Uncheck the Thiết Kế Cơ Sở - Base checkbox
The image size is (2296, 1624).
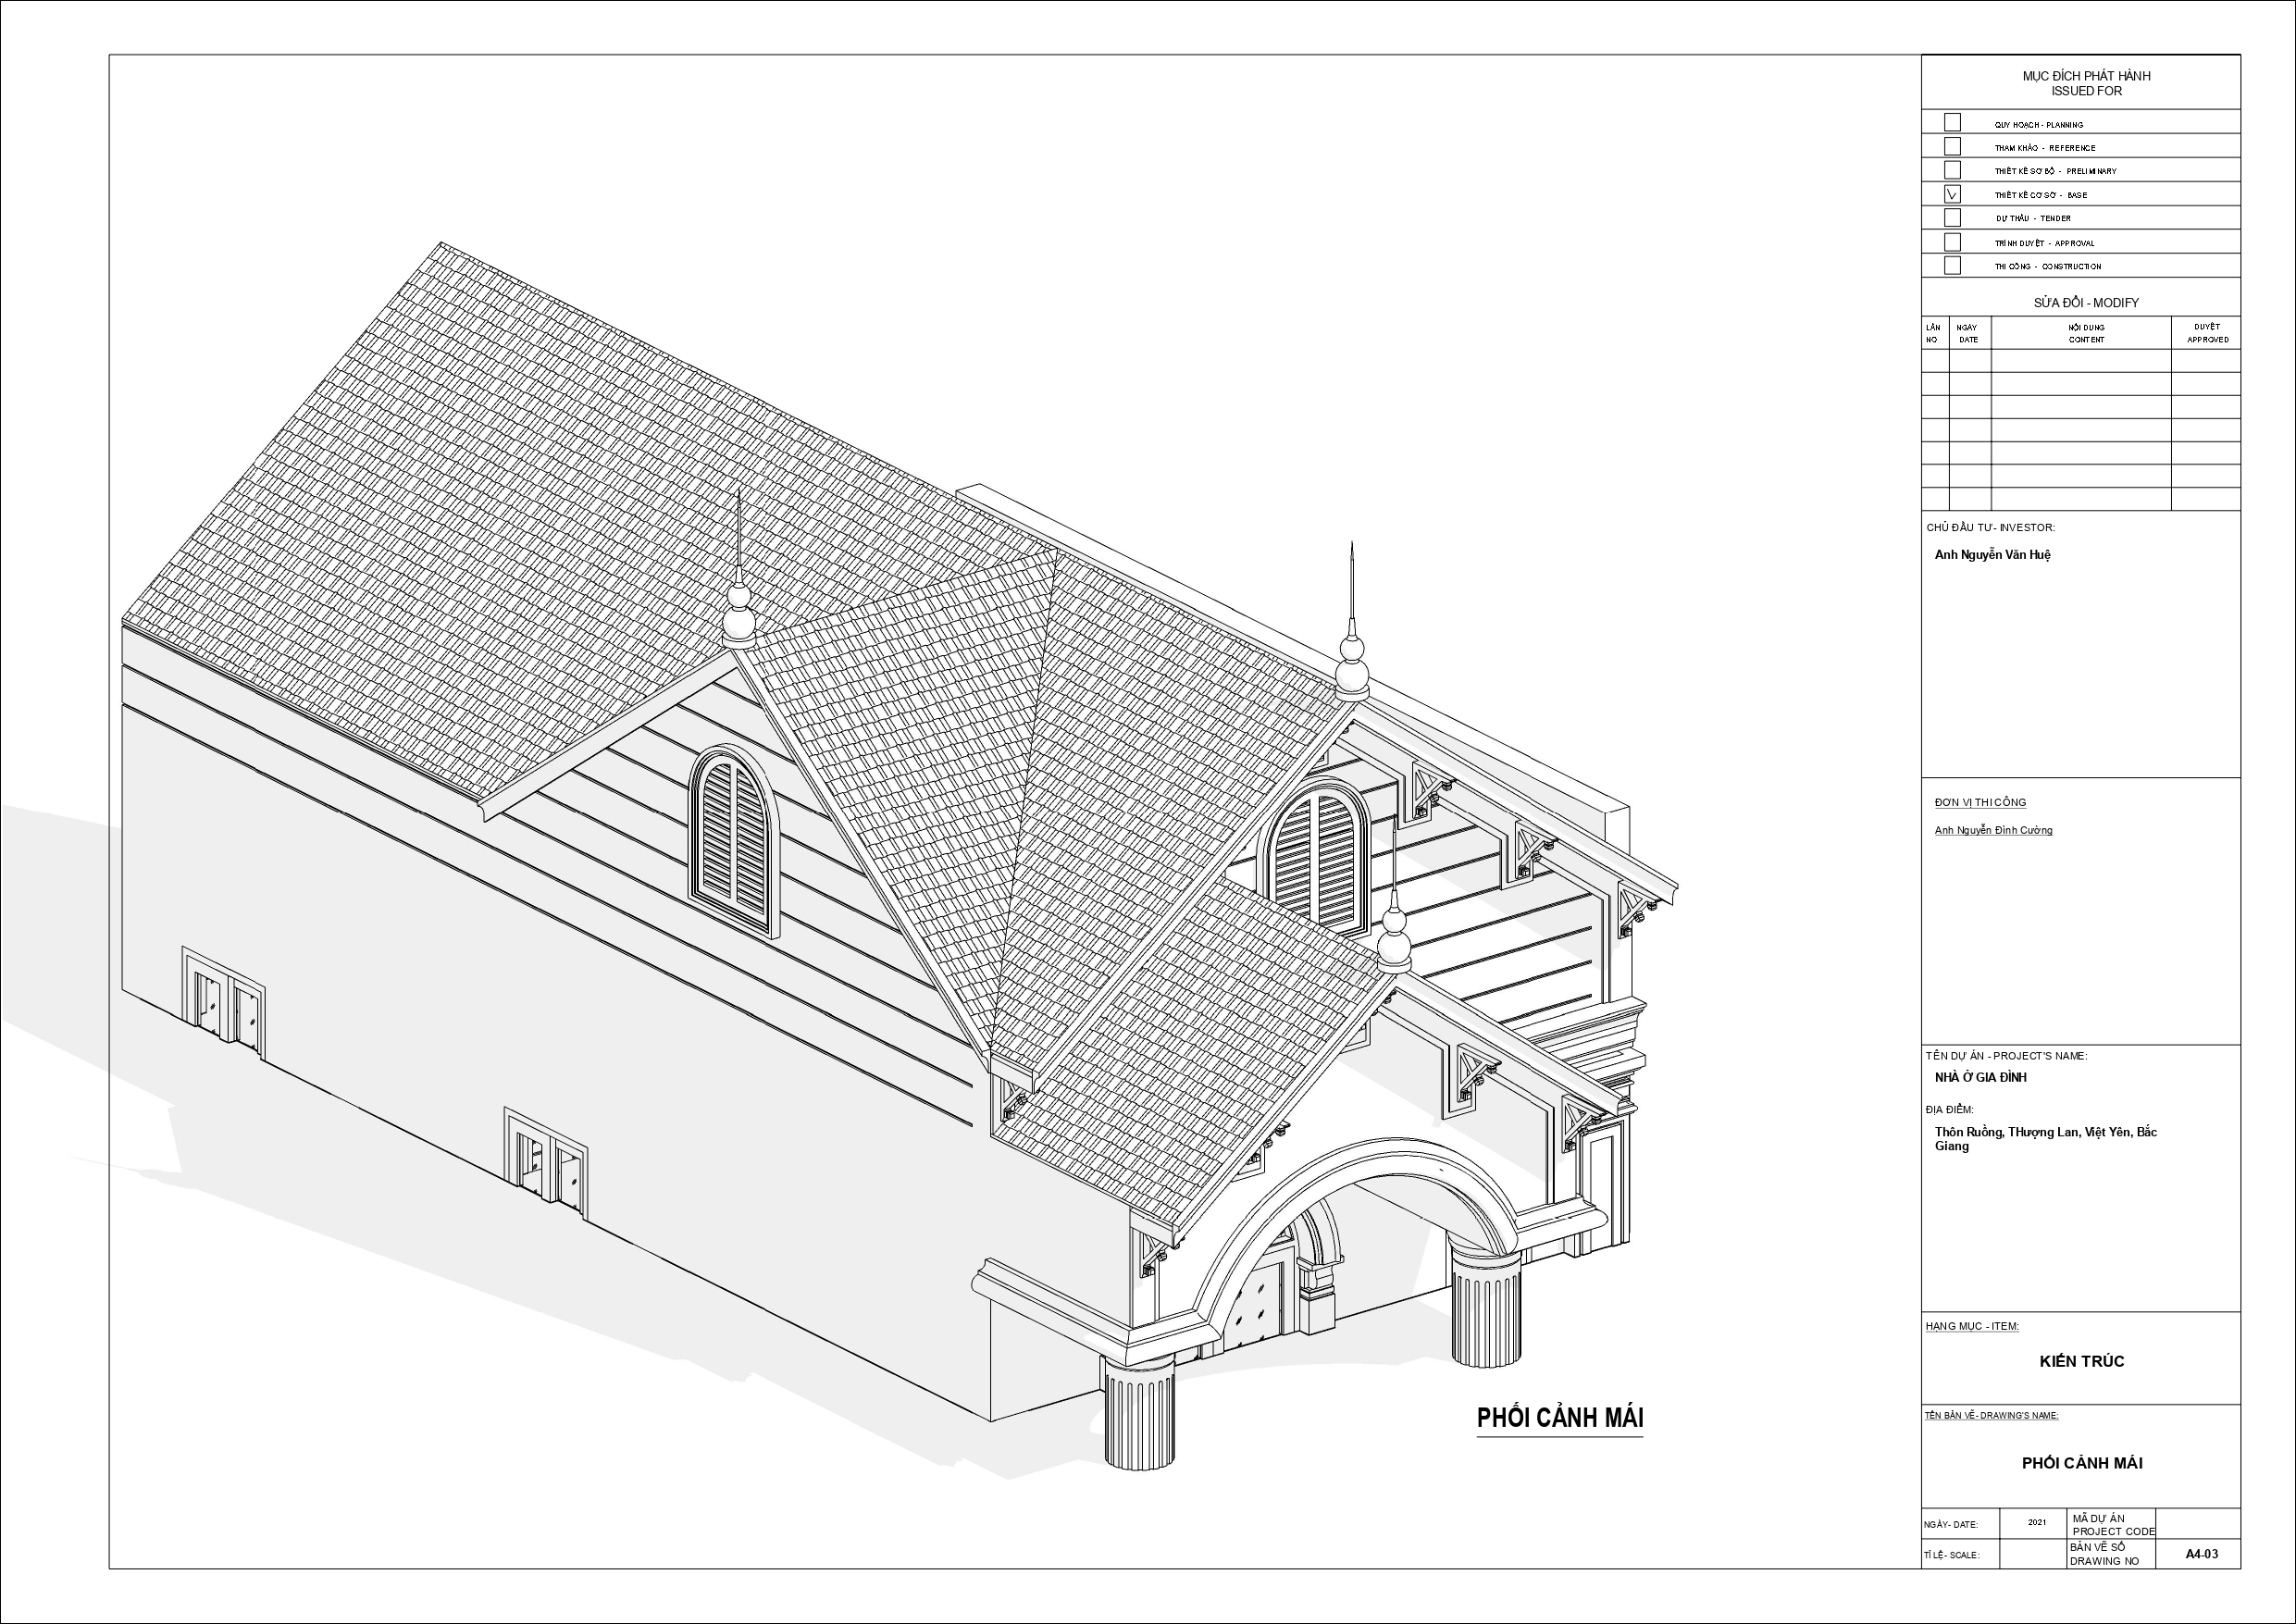click(1951, 194)
